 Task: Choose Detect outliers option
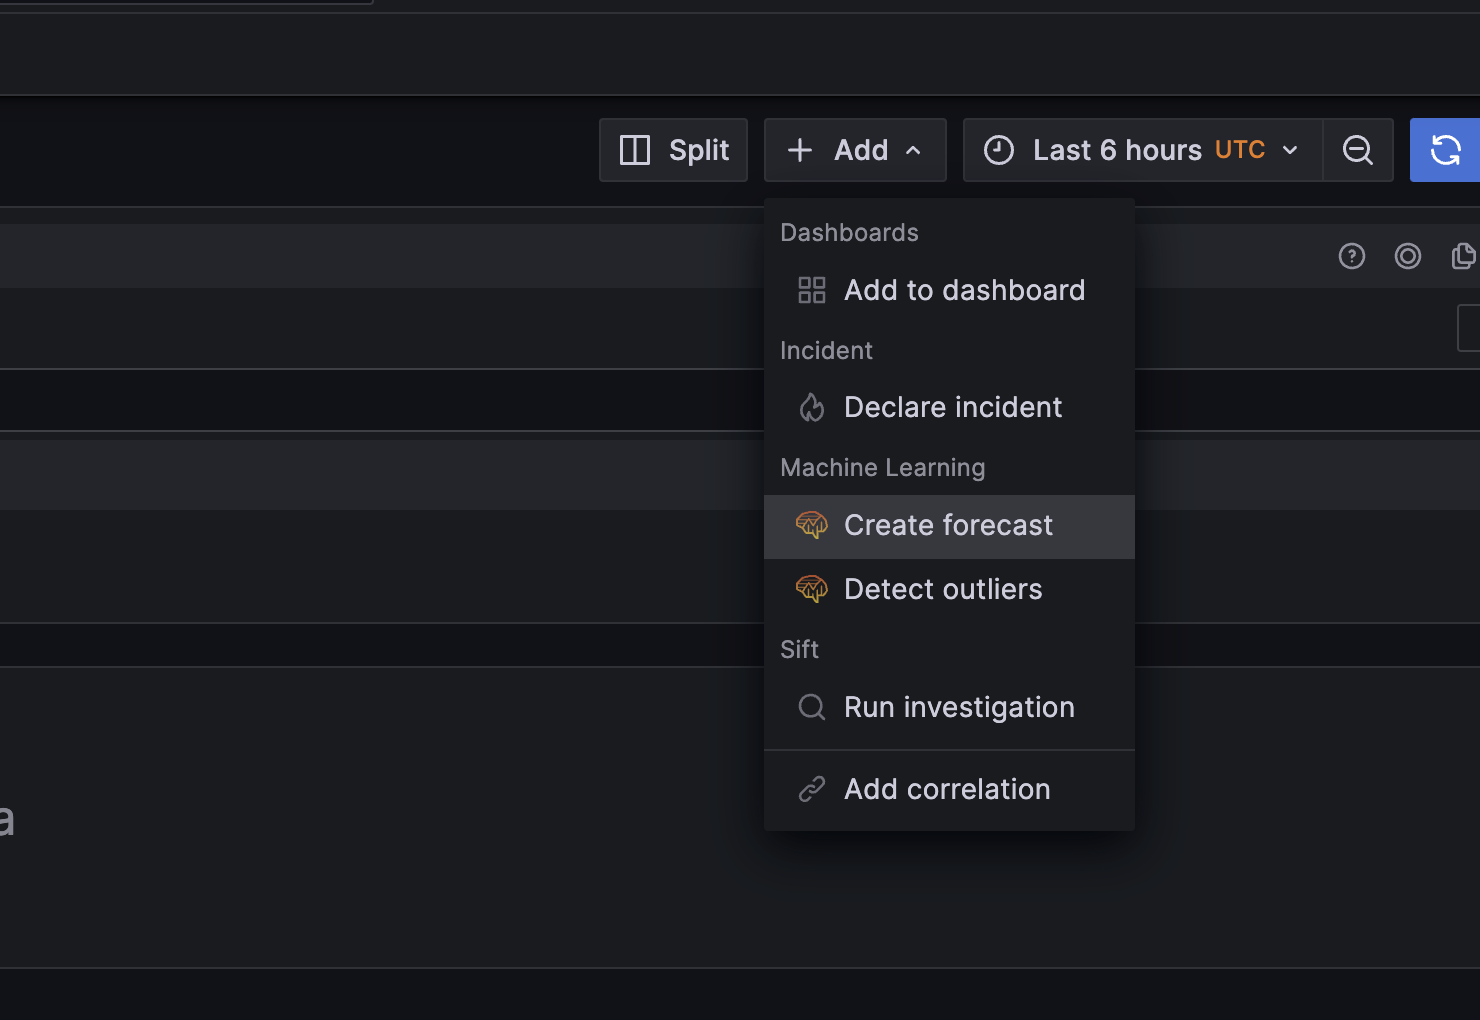click(x=943, y=589)
